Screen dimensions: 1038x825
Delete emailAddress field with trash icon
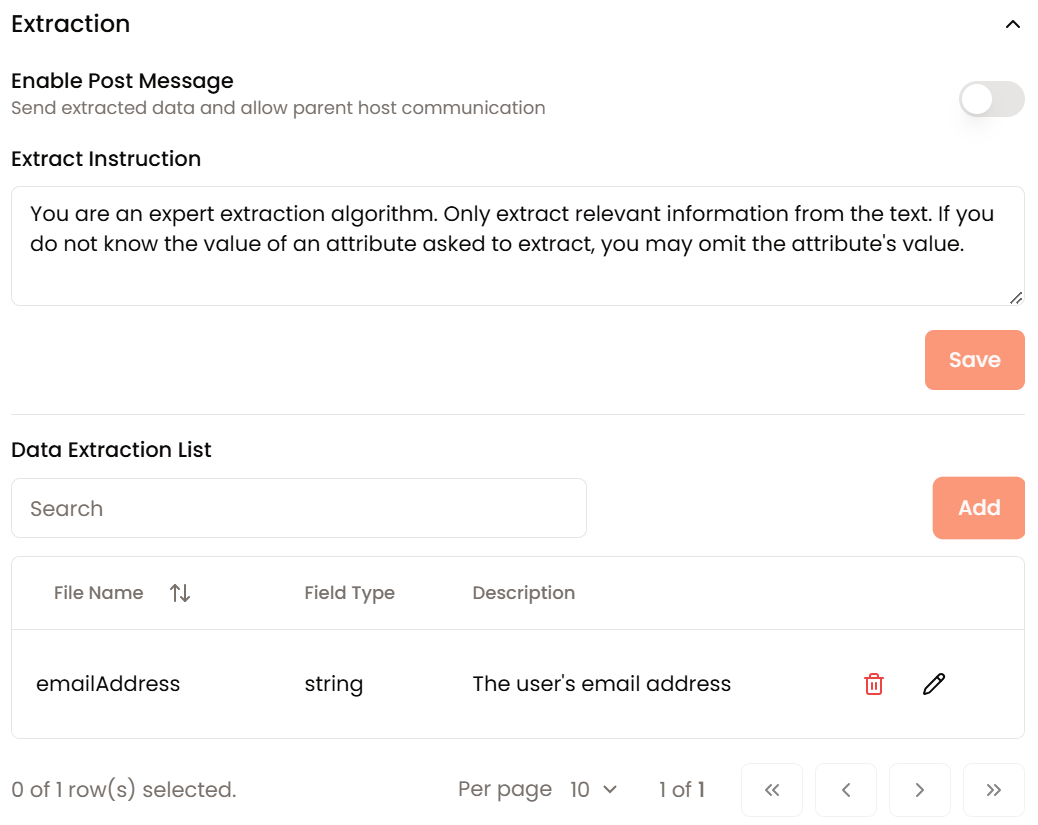pyautogui.click(x=874, y=684)
